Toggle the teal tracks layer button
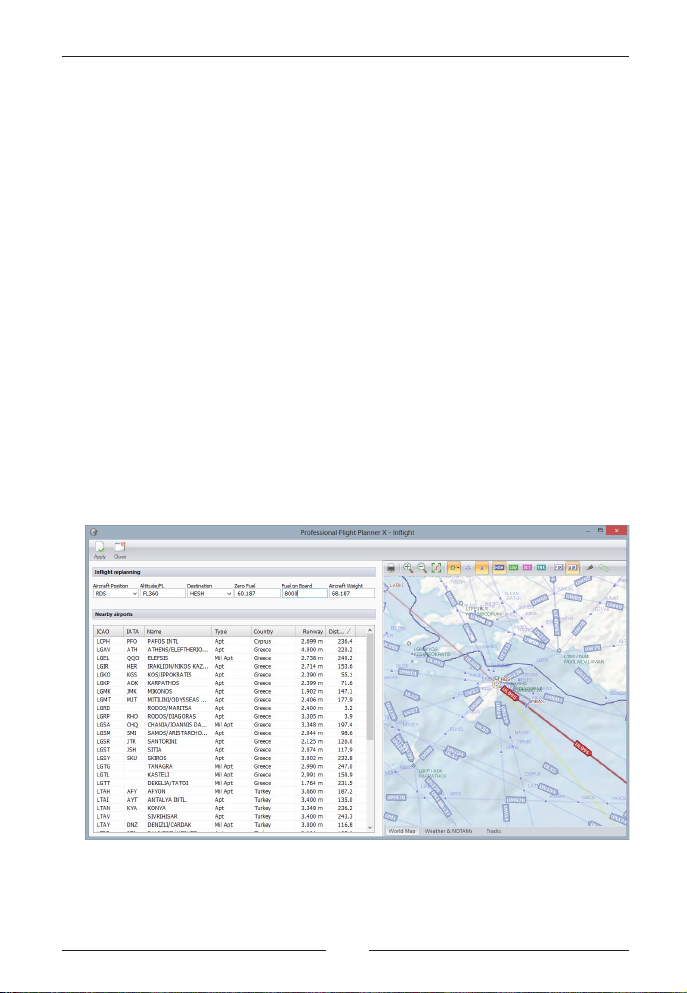This screenshot has width=687, height=993. point(541,568)
